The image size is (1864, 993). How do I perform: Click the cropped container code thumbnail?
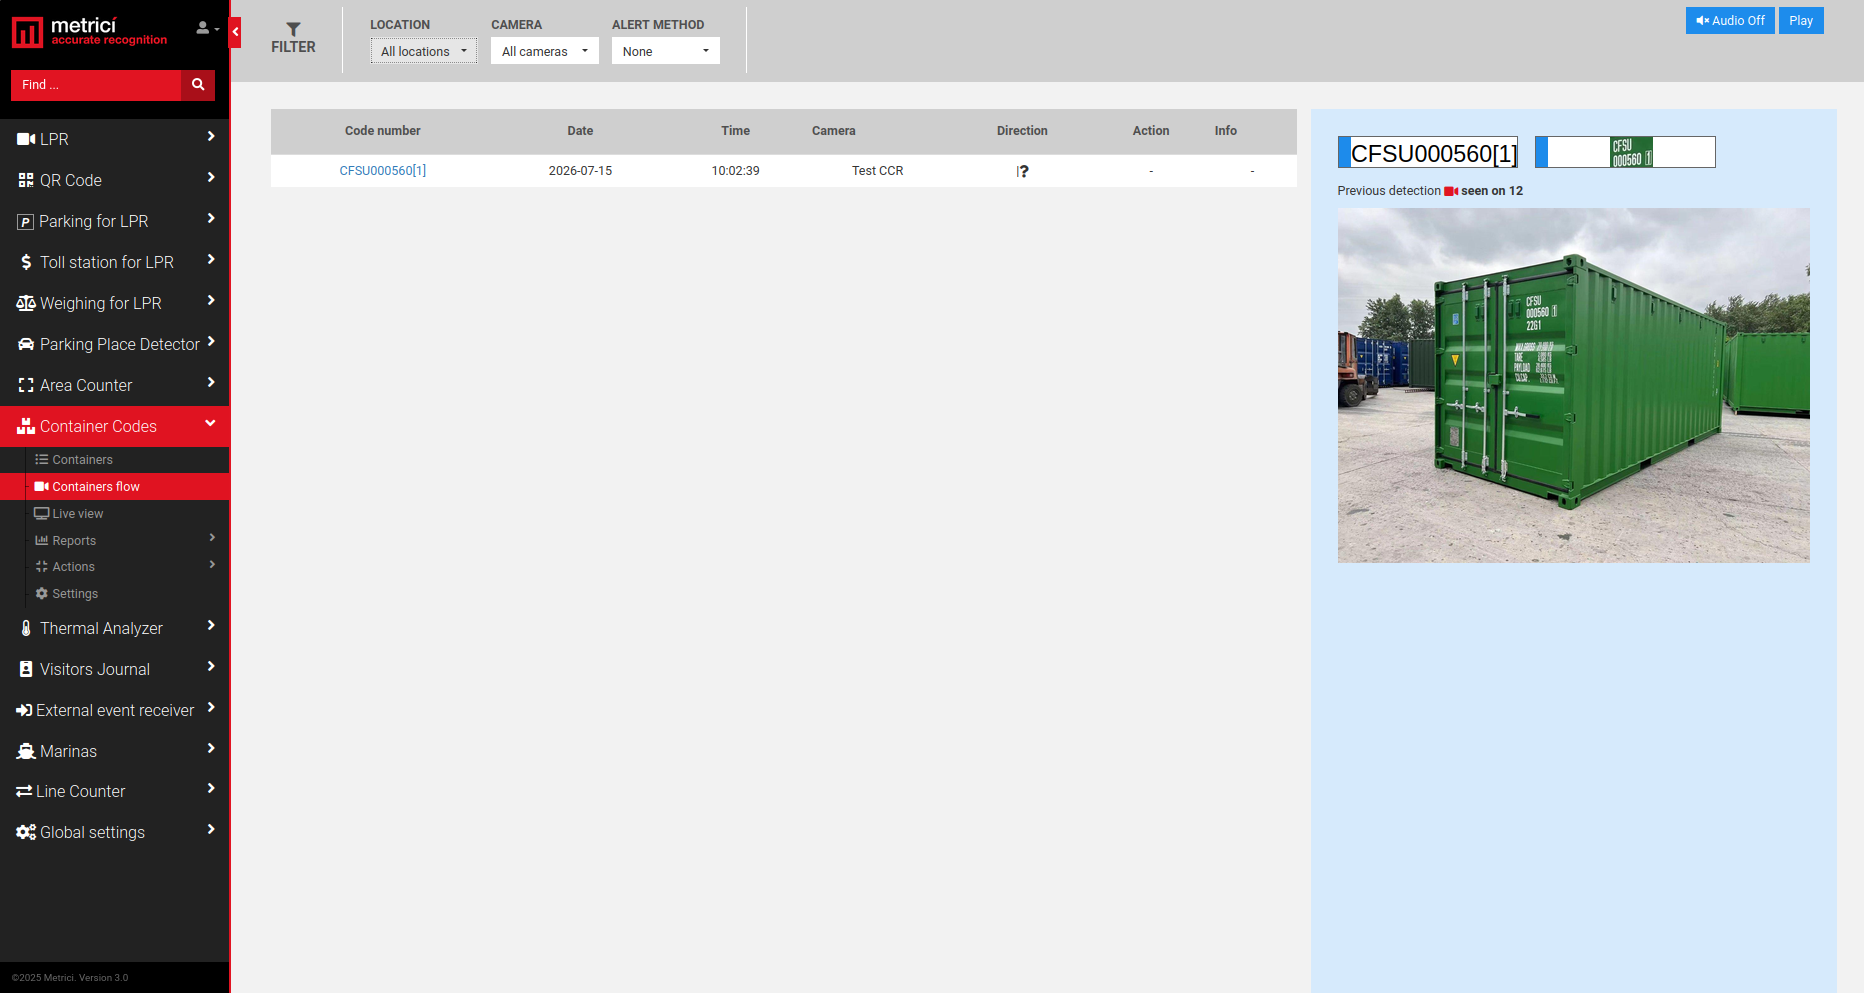pyautogui.click(x=1631, y=152)
